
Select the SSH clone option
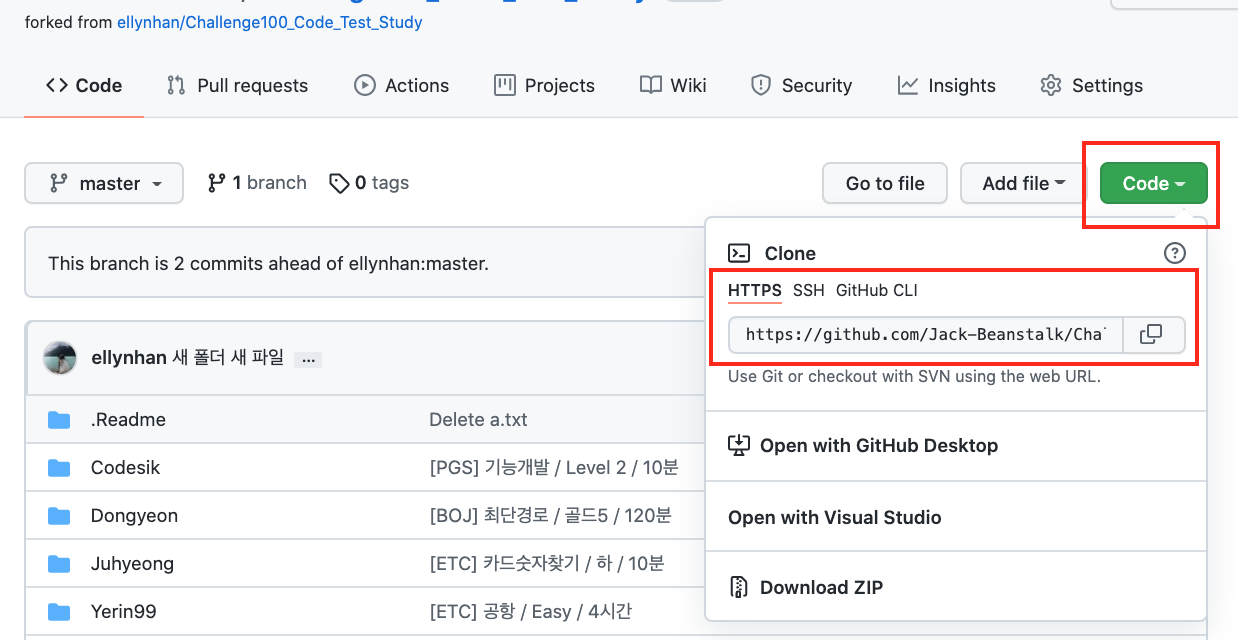[x=809, y=291]
